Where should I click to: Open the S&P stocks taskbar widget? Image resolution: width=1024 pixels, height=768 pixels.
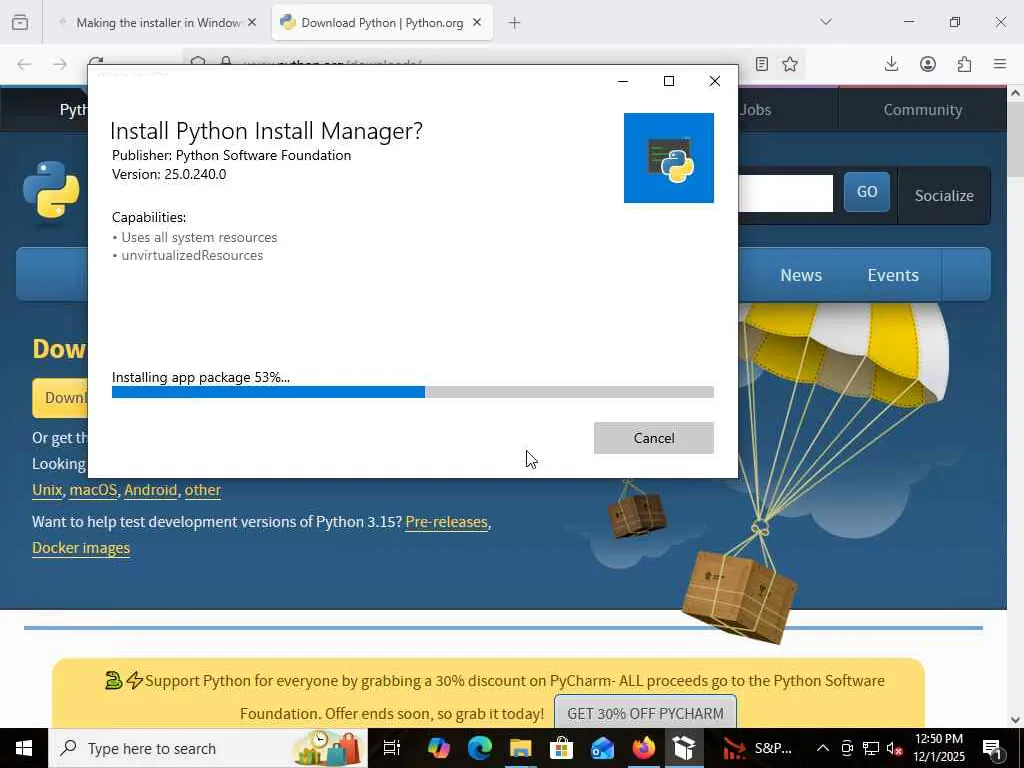[x=756, y=748]
